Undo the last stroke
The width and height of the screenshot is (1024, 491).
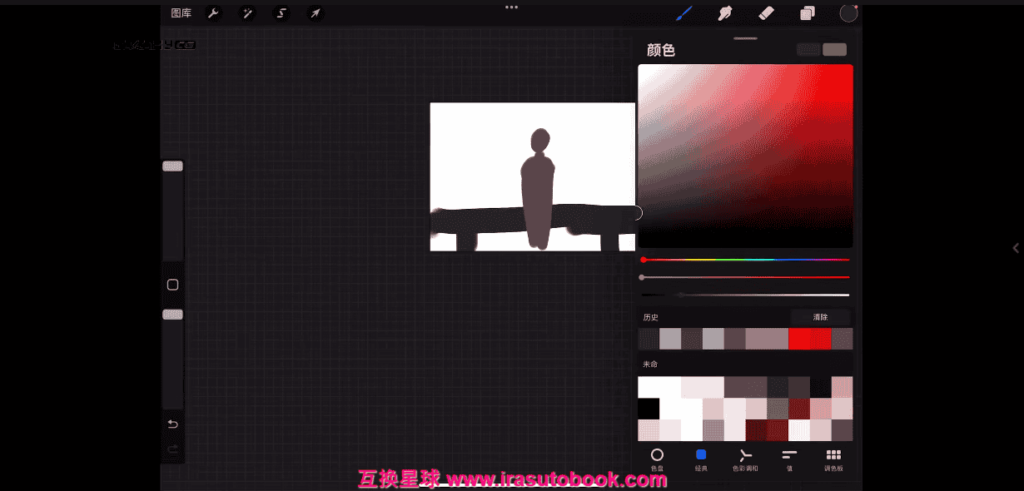click(172, 425)
